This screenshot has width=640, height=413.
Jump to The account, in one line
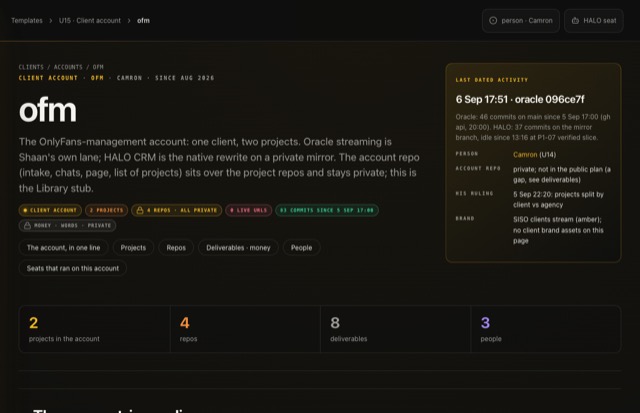[x=63, y=248]
